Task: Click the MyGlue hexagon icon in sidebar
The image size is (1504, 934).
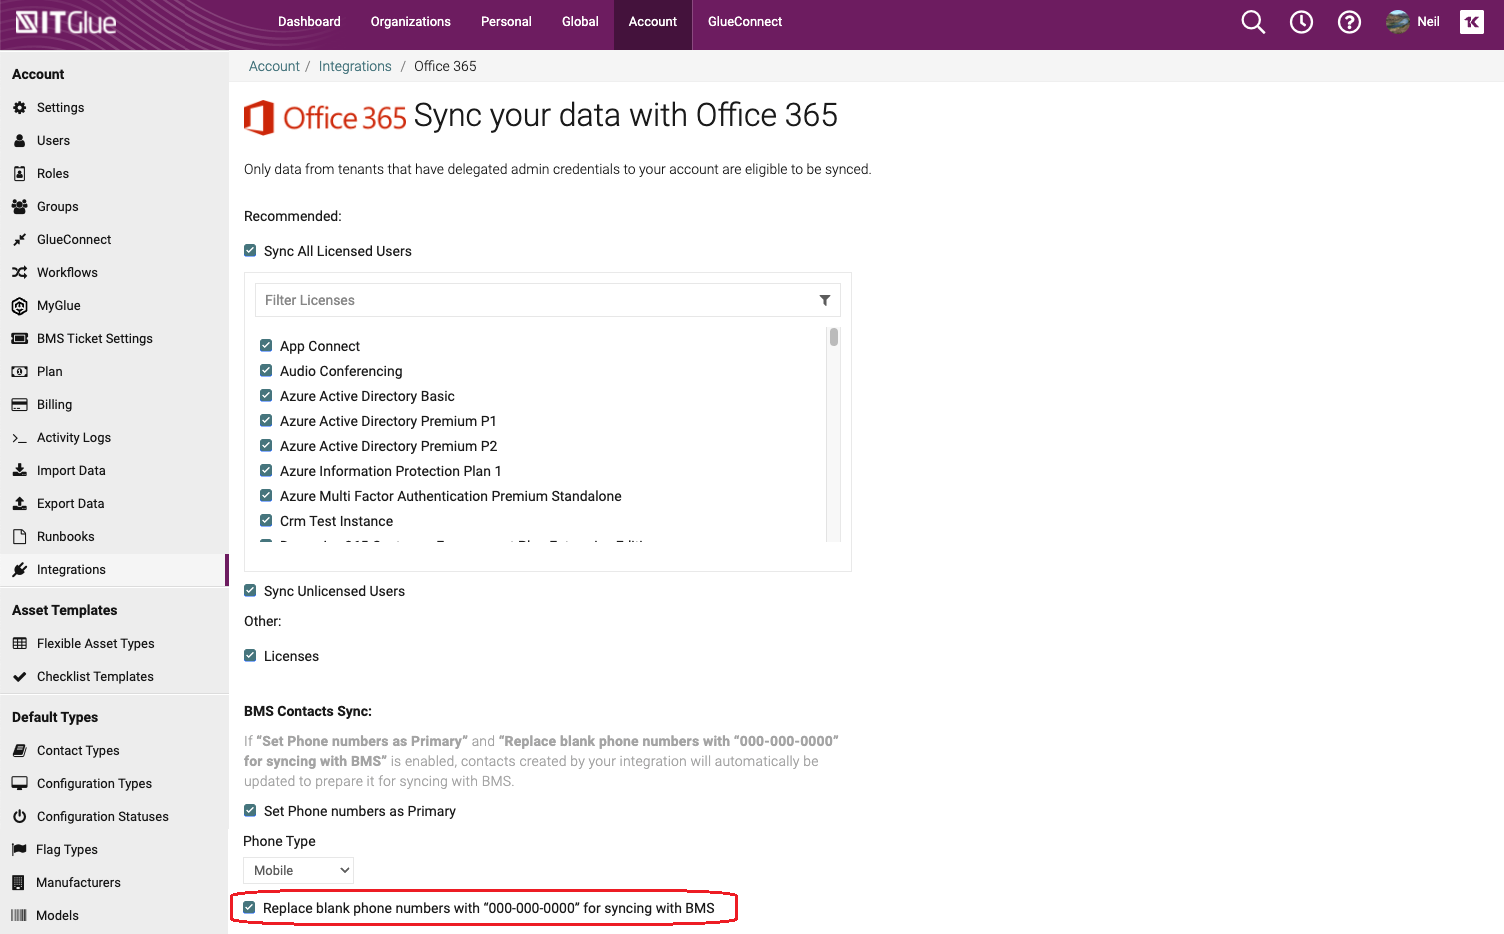Action: click(19, 306)
